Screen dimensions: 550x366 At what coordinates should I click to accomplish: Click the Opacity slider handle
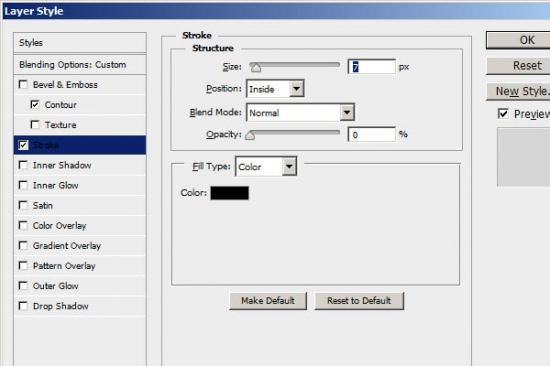click(250, 135)
